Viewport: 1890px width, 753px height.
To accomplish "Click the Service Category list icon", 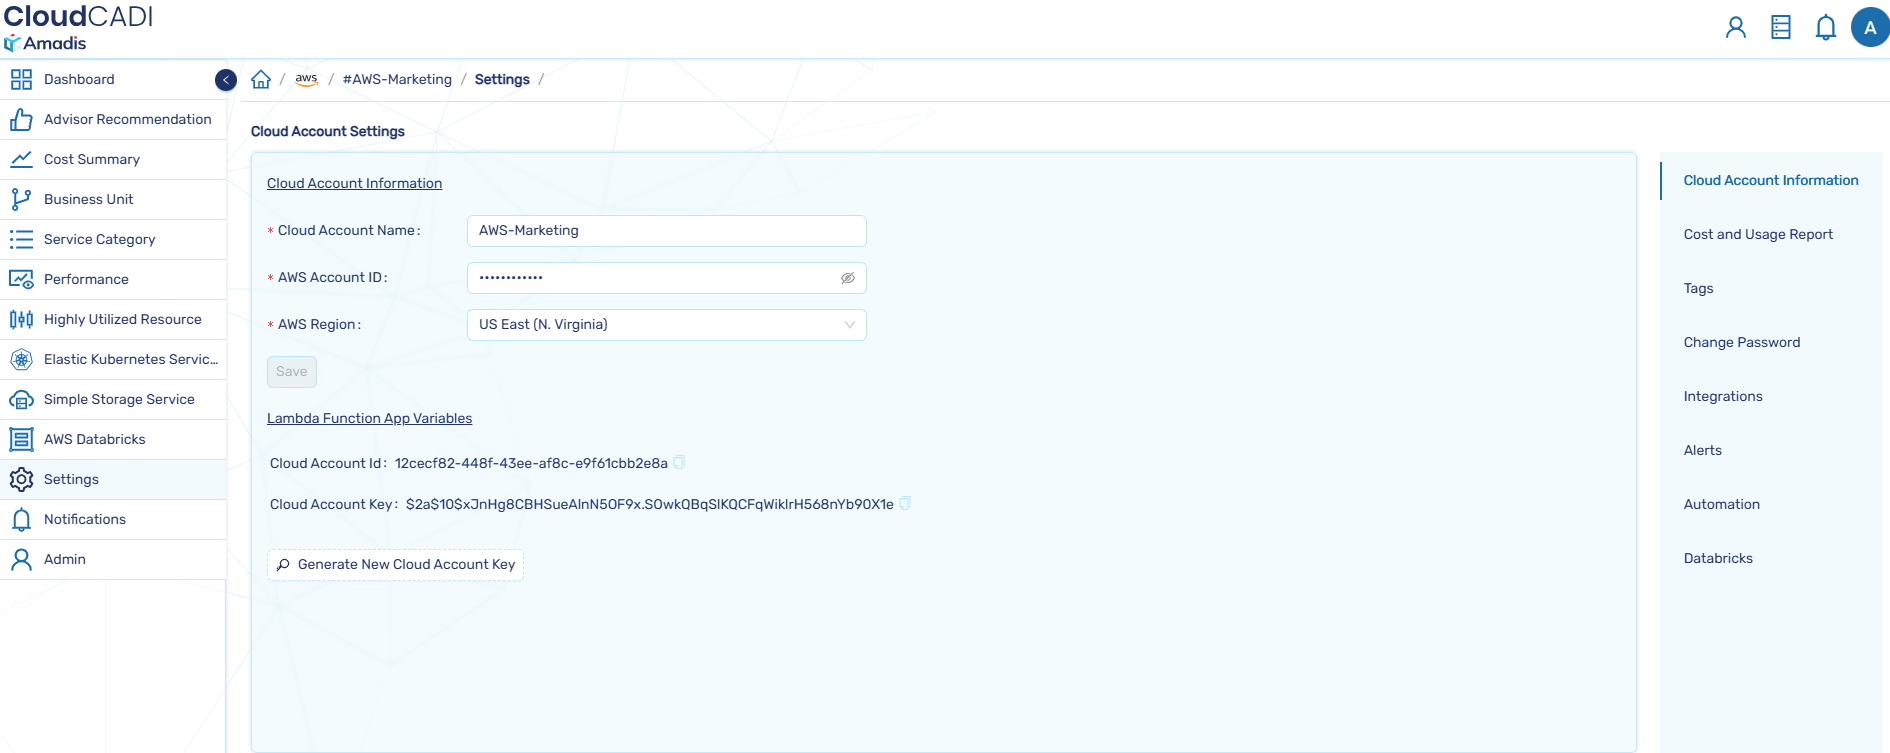I will click(x=21, y=239).
